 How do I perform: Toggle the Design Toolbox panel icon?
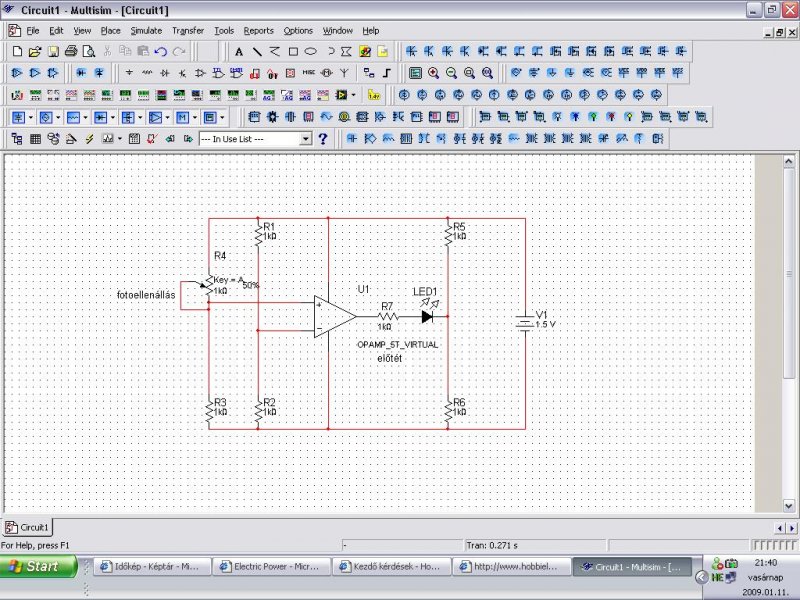tap(17, 139)
